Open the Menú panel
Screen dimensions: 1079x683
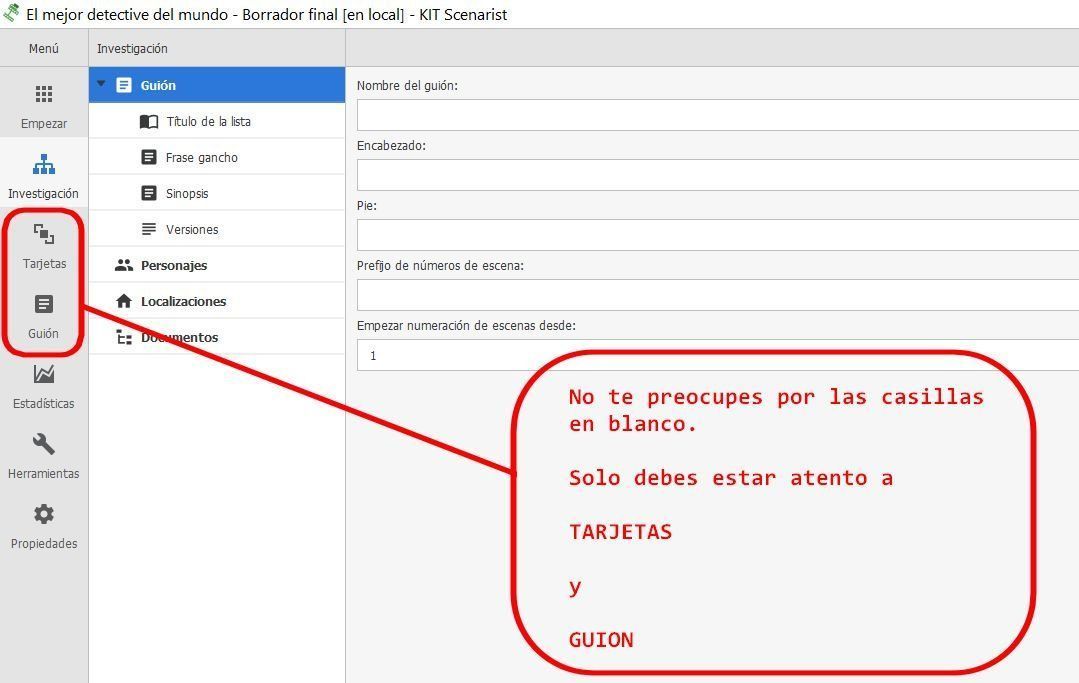pyautogui.click(x=44, y=47)
